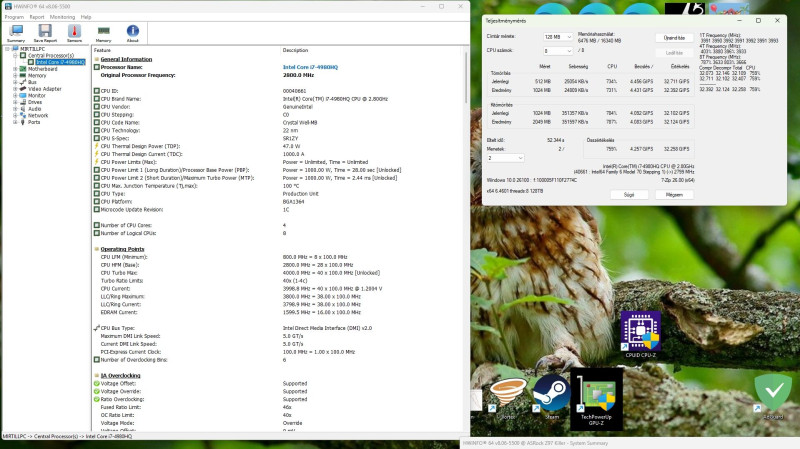
Task: Click the General Information folder icon
Action: [96, 59]
